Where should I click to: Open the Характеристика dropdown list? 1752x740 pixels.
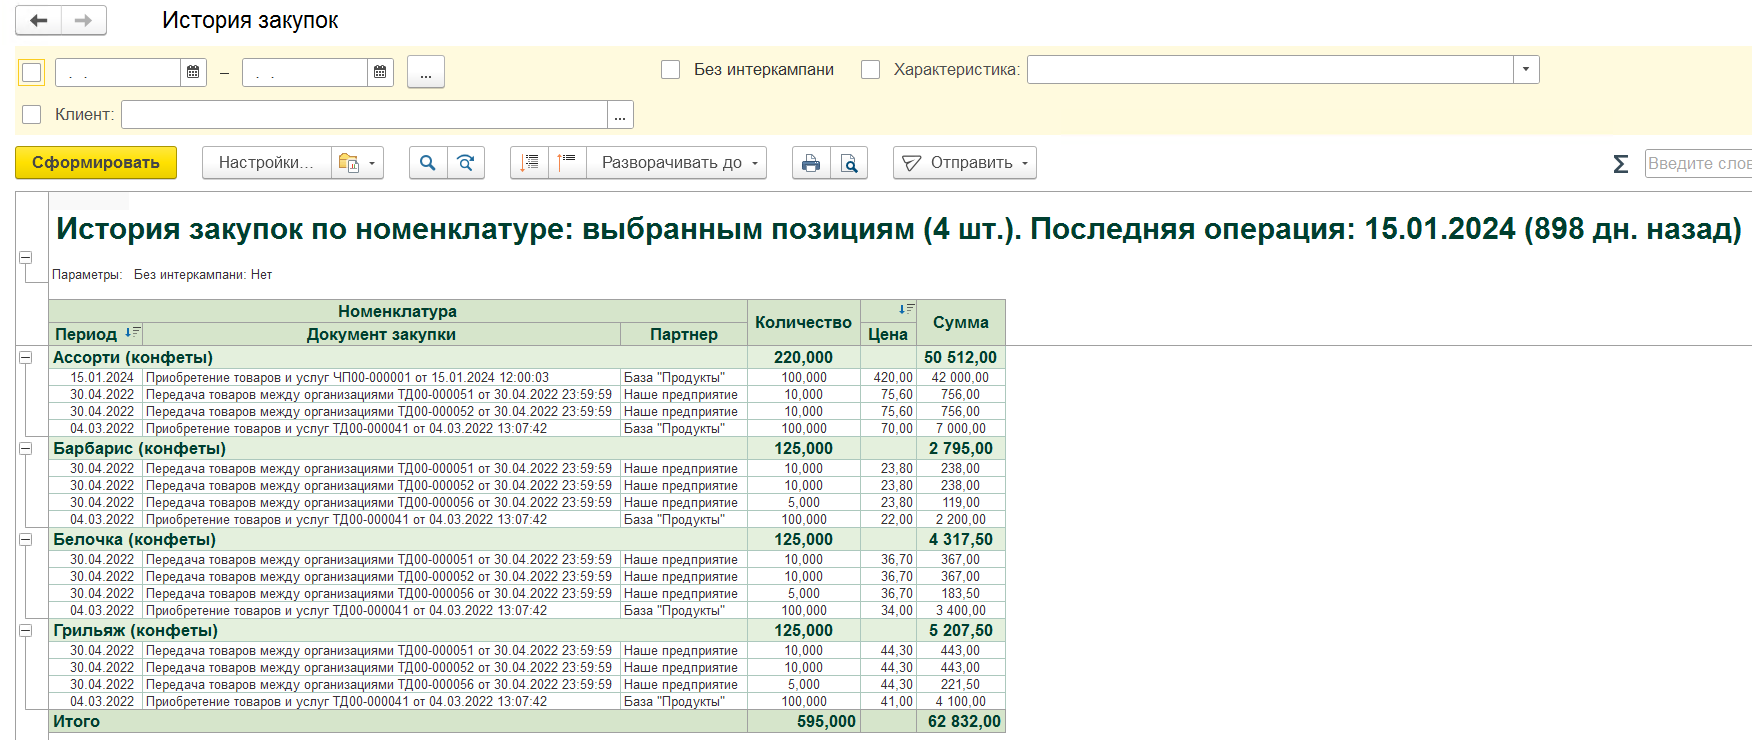pos(1526,70)
